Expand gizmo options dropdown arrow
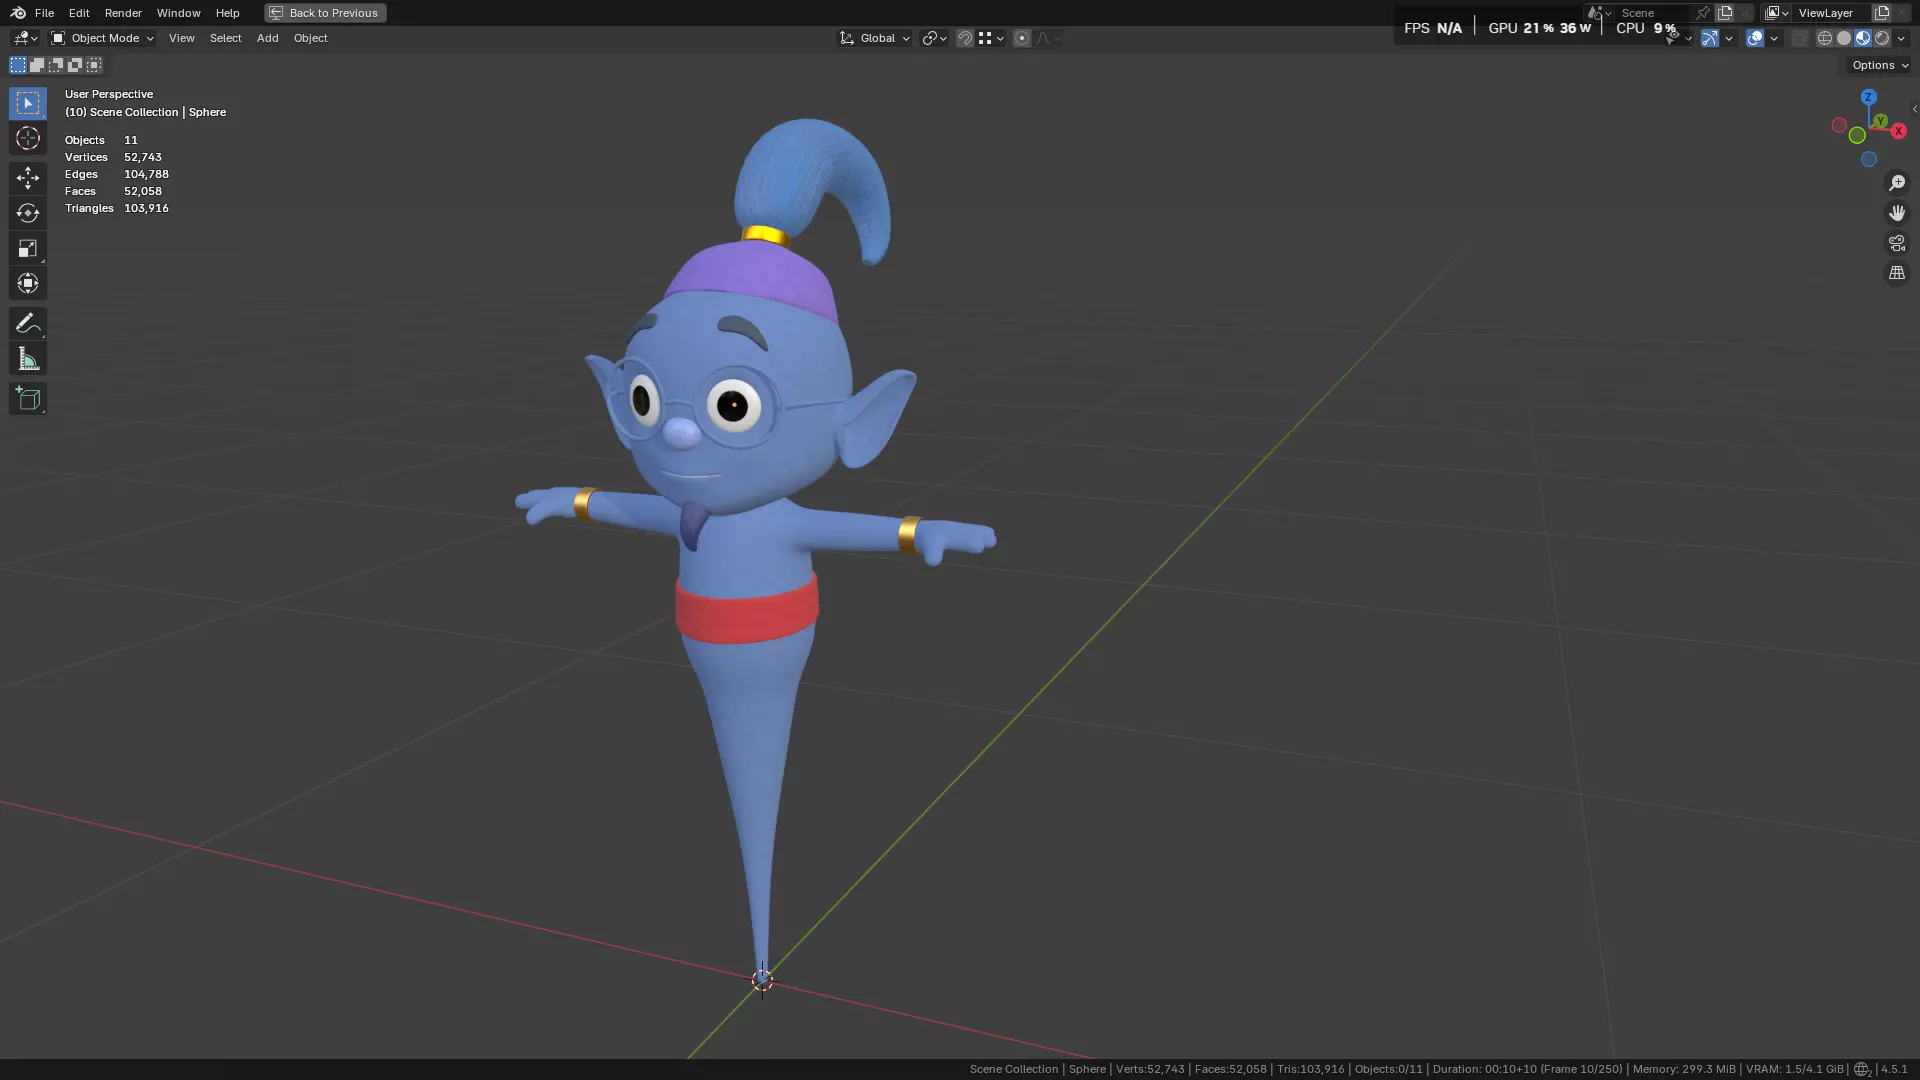 pos(1728,38)
